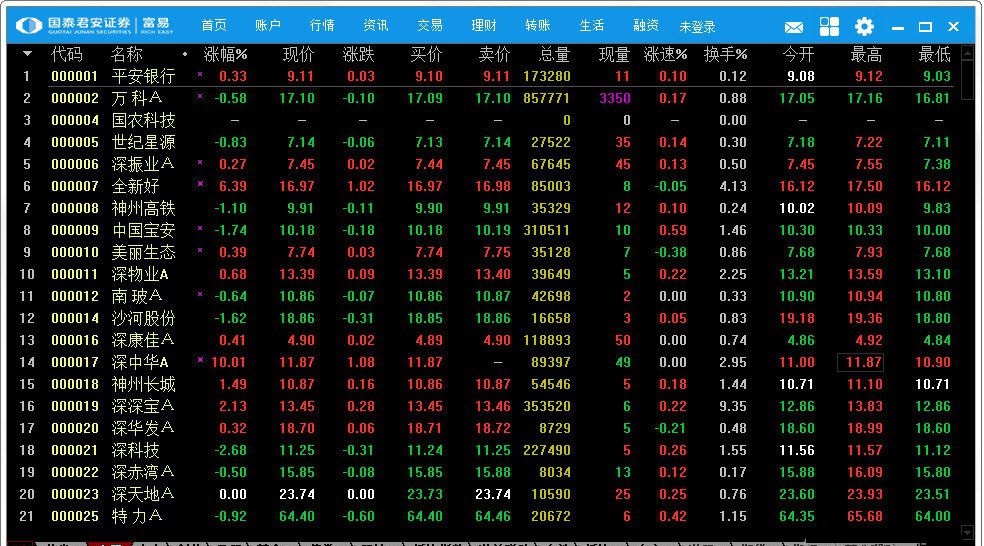
Task: Sort by the 最低 column header
Action: click(934, 55)
